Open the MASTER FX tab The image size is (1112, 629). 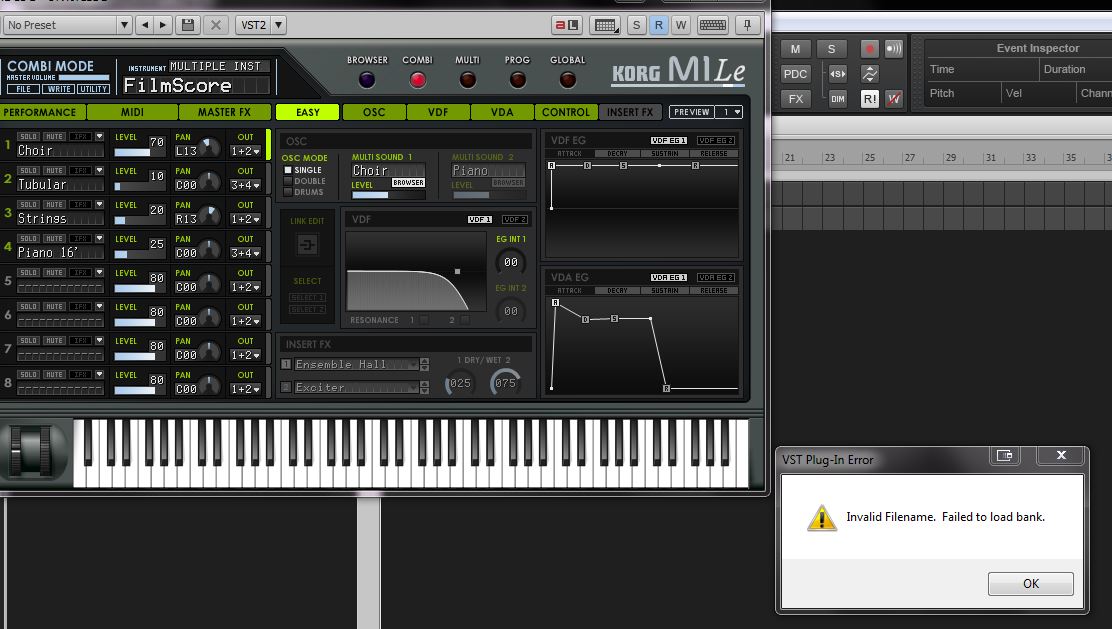tap(225, 112)
